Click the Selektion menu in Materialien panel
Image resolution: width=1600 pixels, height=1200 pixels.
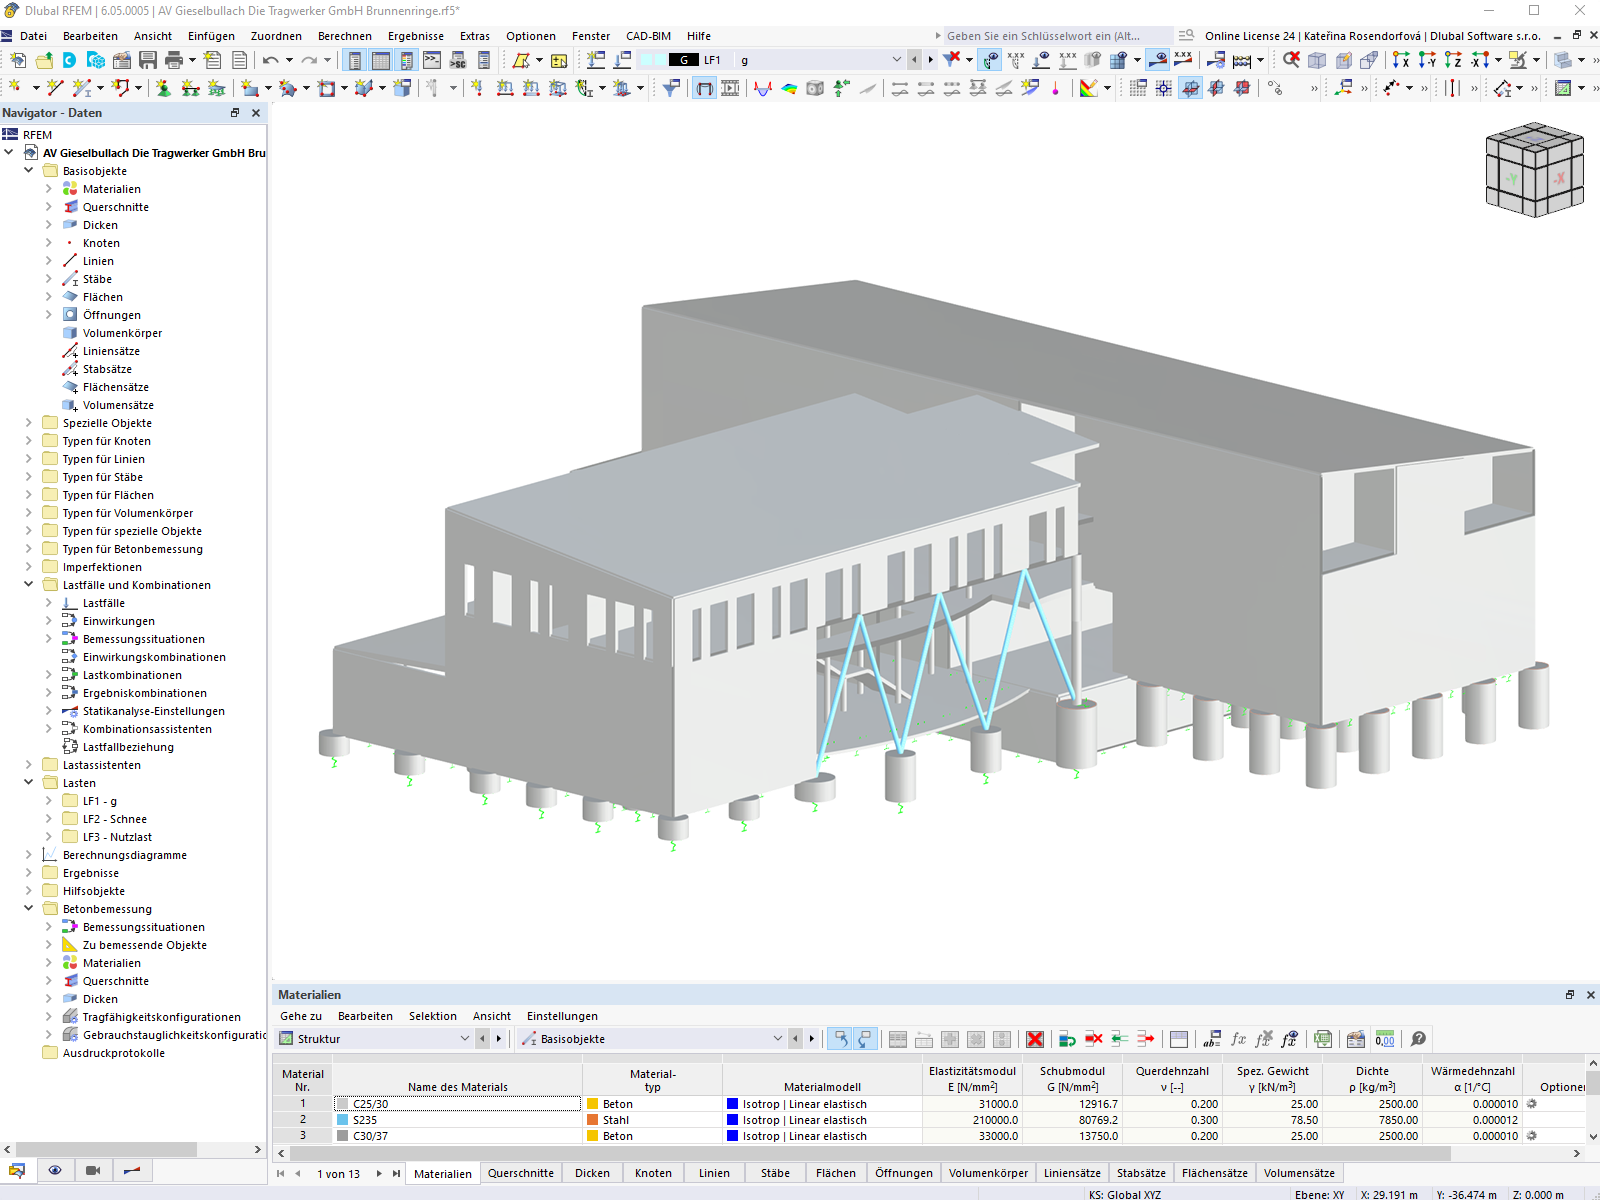[433, 1015]
